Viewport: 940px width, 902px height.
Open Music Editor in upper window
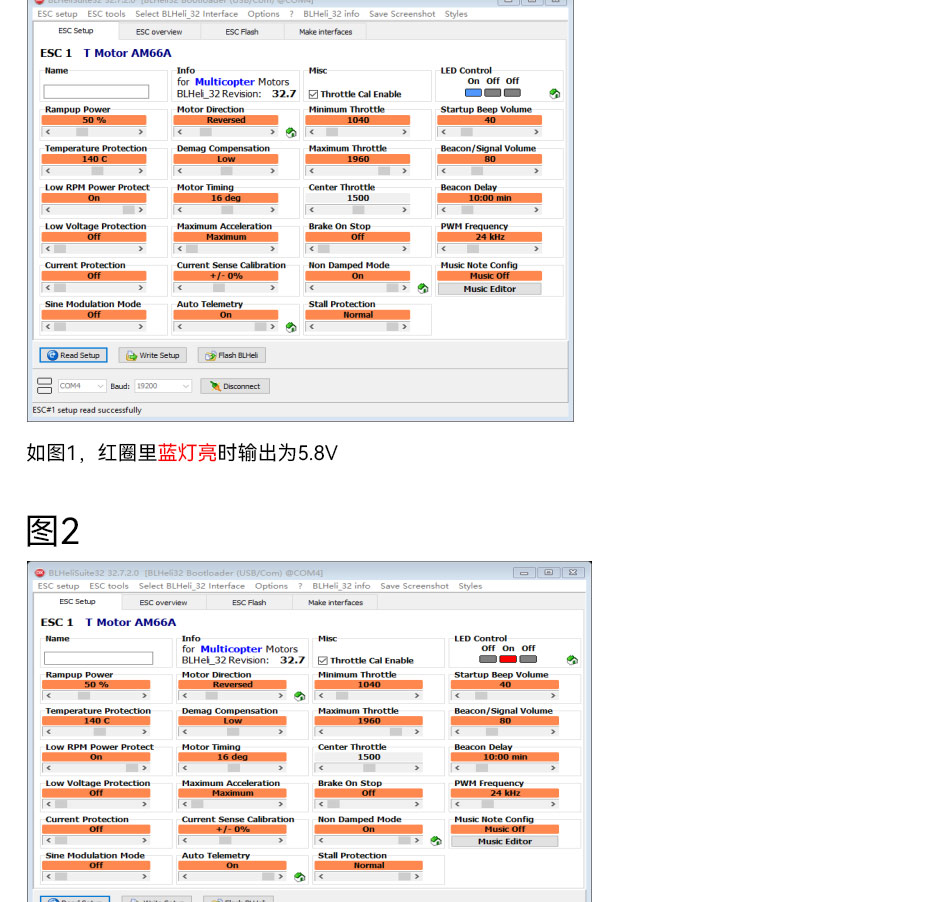point(489,289)
